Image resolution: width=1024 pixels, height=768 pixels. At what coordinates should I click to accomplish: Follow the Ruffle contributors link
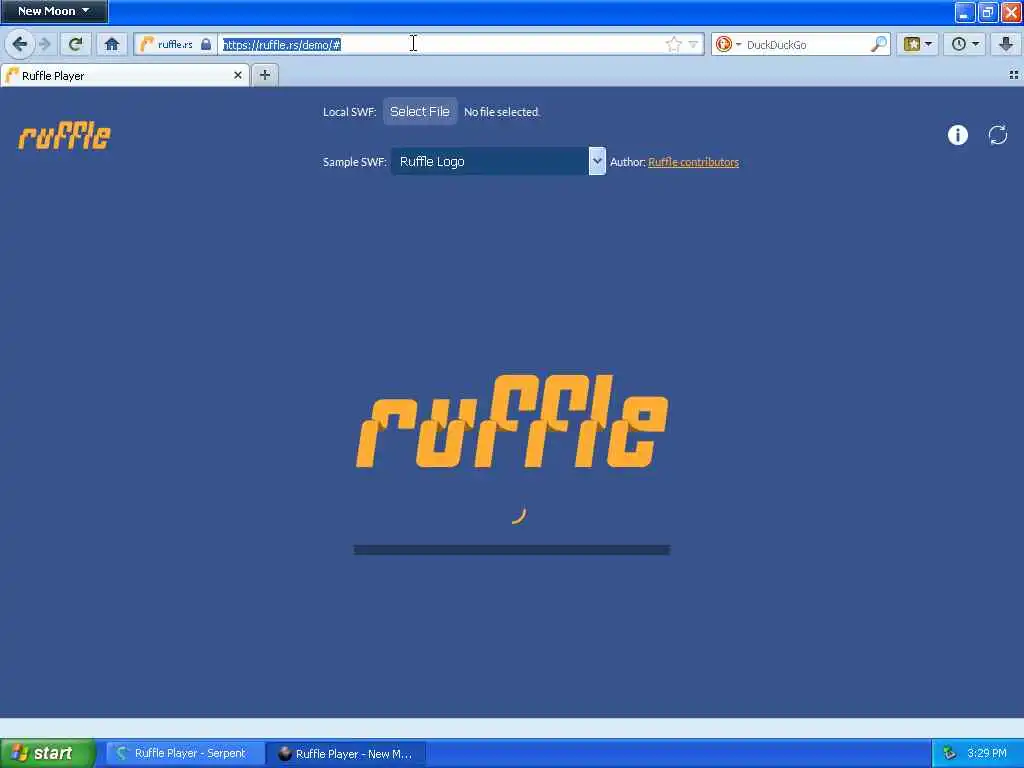pyautogui.click(x=694, y=162)
